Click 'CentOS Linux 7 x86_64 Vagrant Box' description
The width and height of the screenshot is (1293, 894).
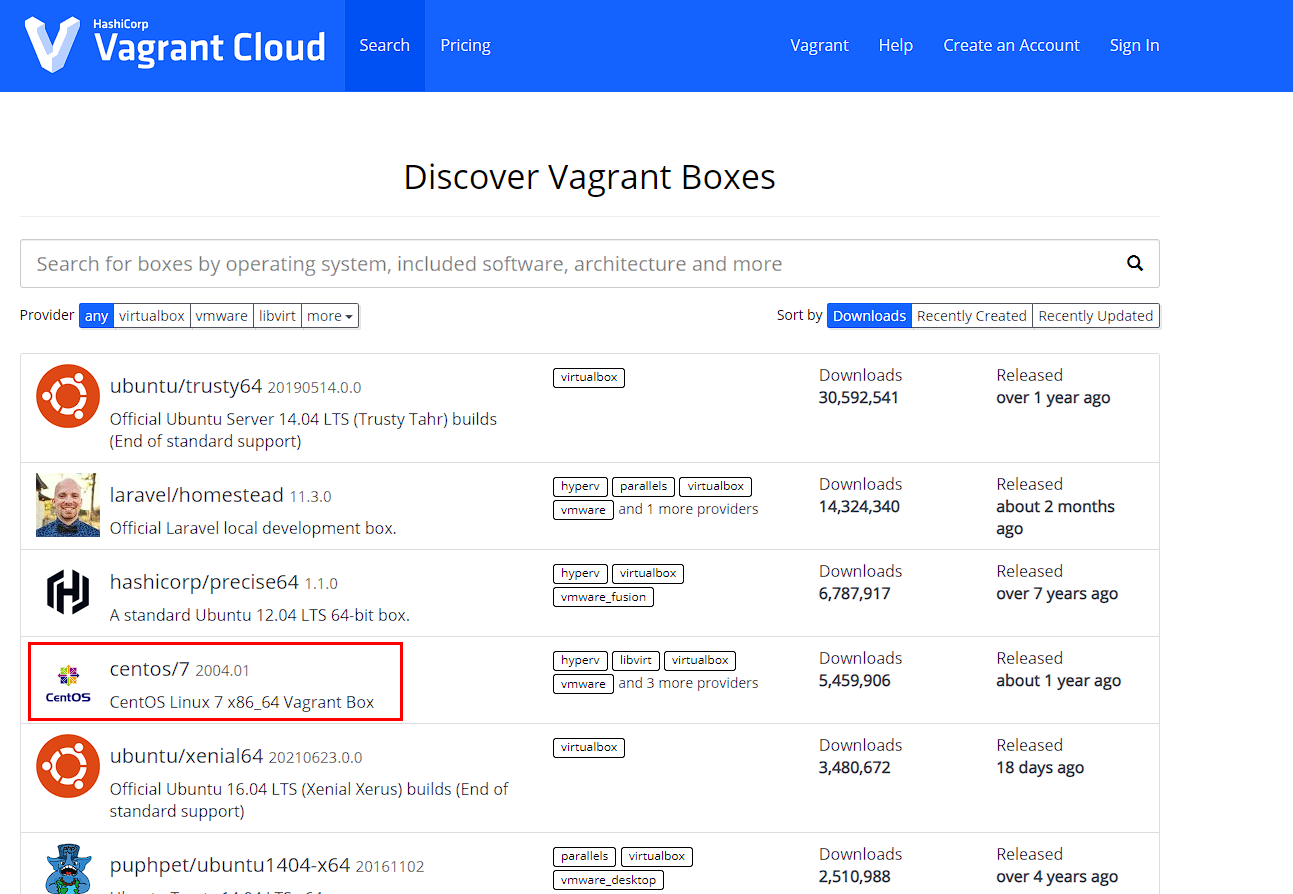pos(242,702)
